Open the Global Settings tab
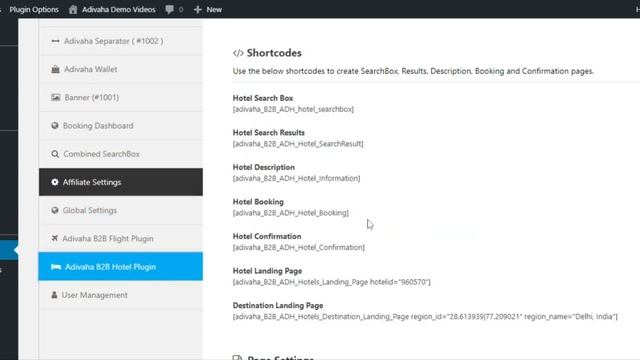 (x=121, y=210)
